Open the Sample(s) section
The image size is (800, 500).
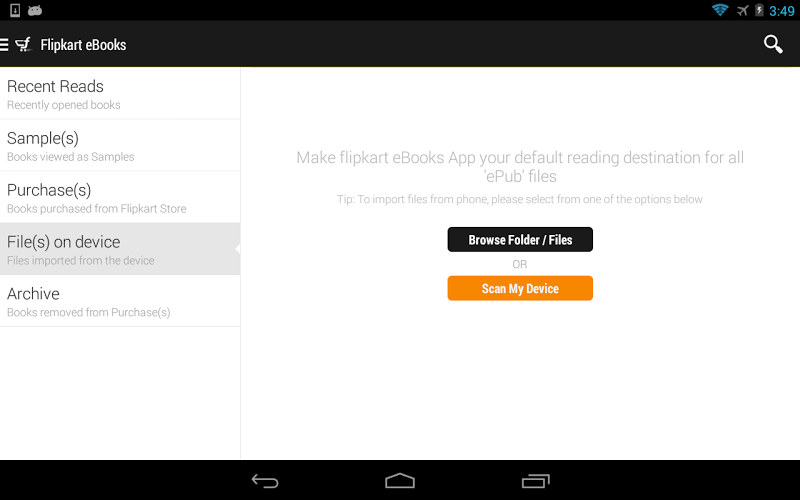(120, 146)
